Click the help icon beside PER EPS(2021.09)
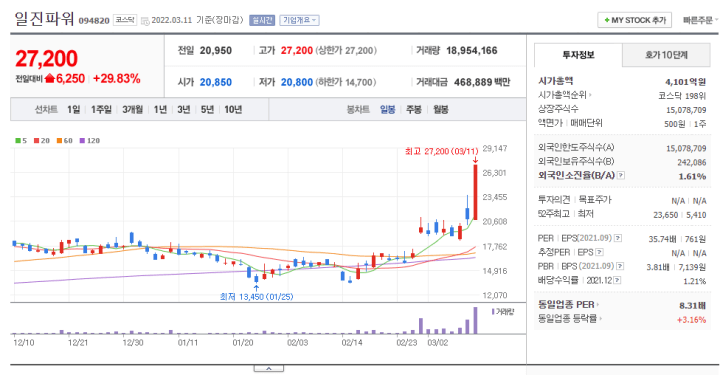Image resolution: width=720 pixels, height=375 pixels. (x=618, y=238)
